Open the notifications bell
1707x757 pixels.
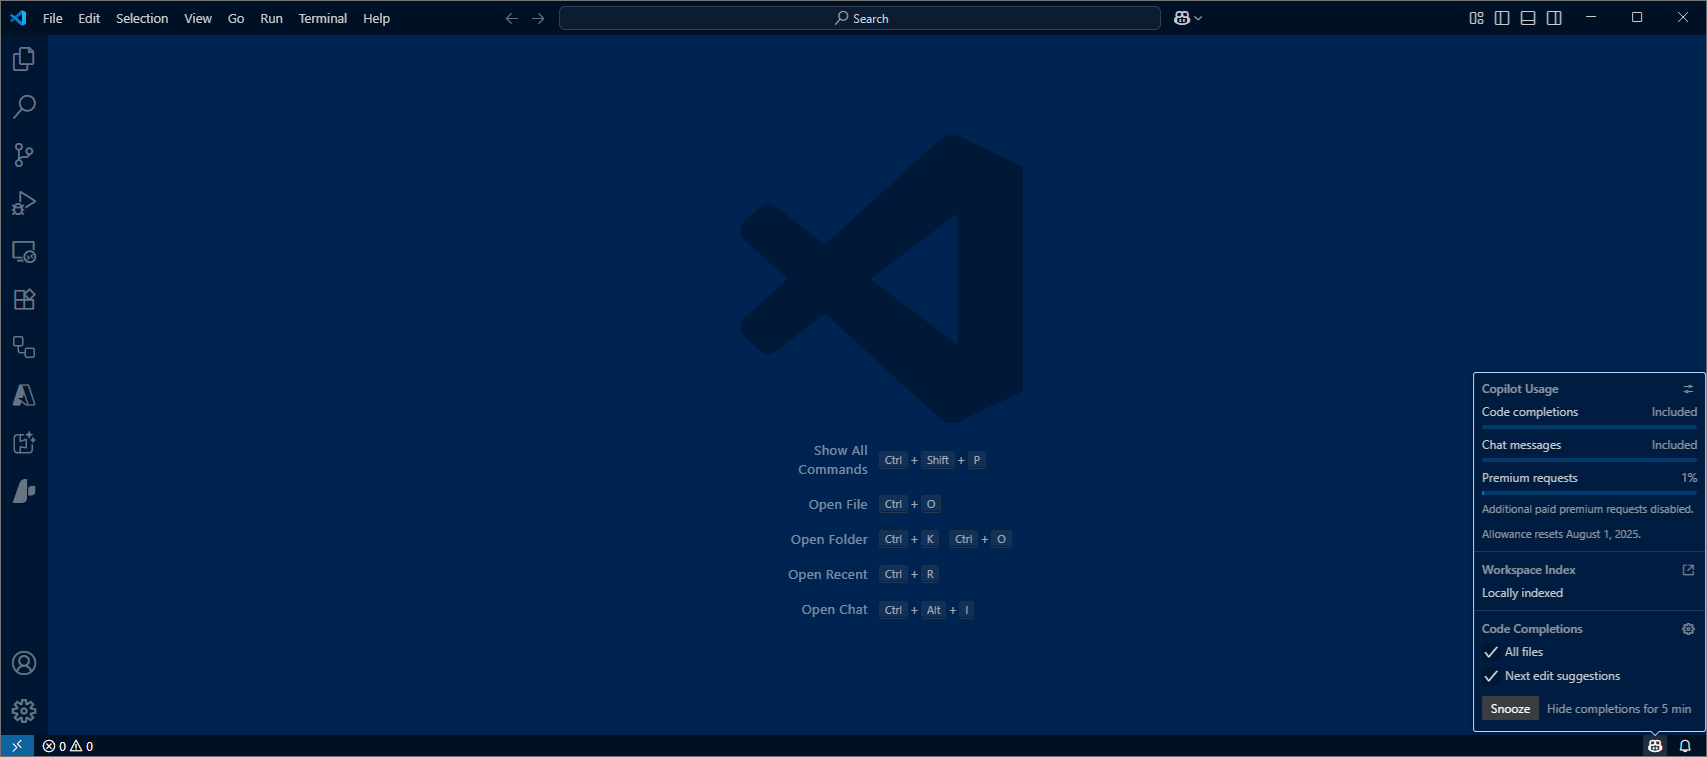1685,746
